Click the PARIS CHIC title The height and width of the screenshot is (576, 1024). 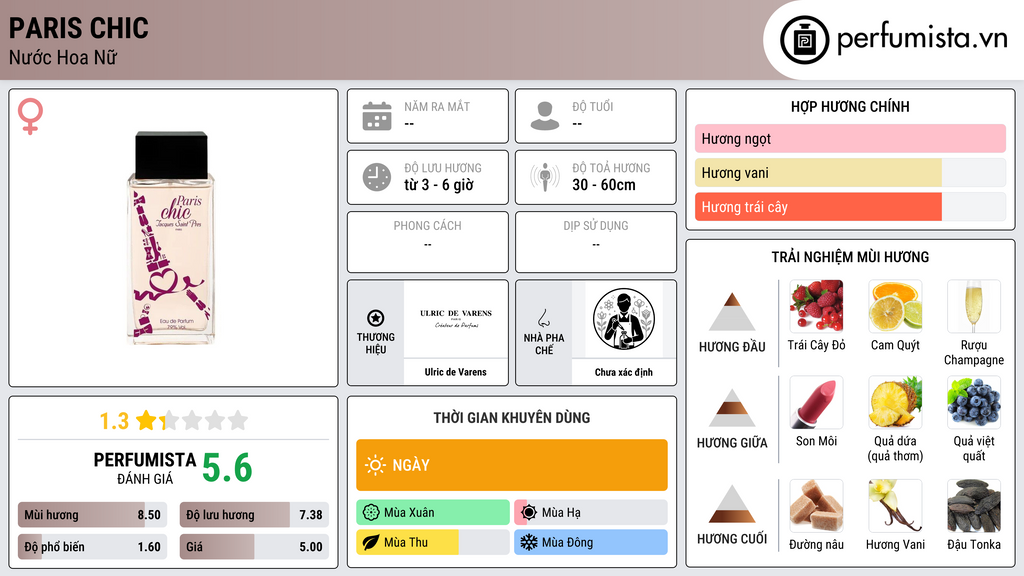point(78,28)
